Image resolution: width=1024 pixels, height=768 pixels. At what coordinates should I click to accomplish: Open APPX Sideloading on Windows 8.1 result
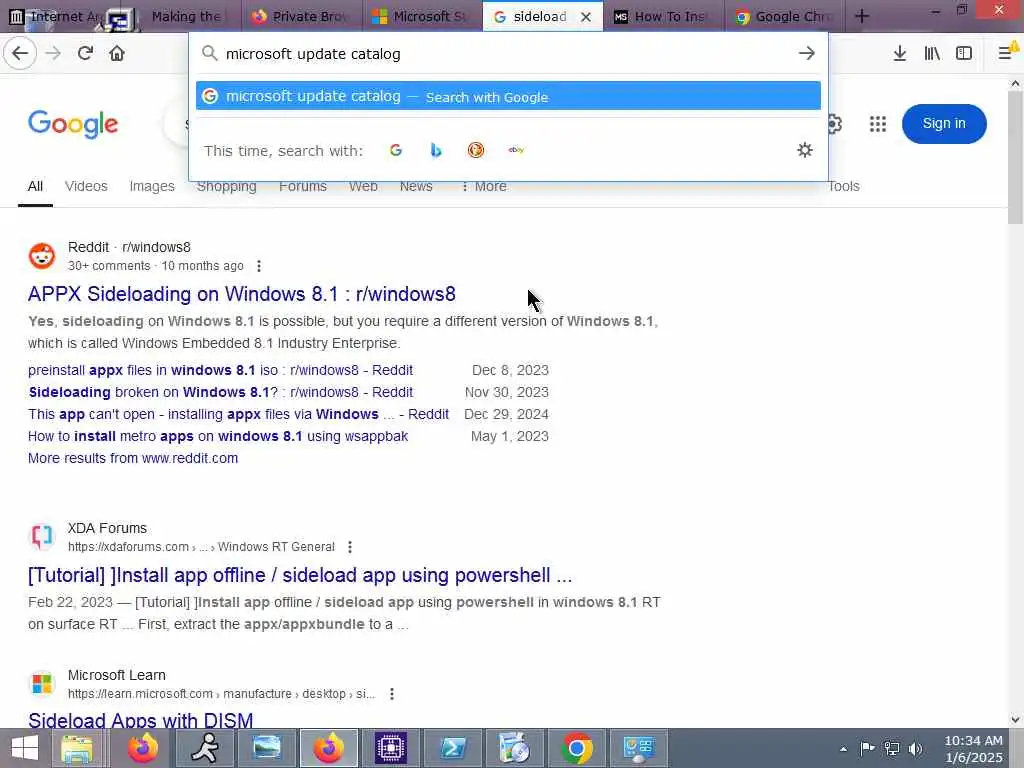click(242, 294)
